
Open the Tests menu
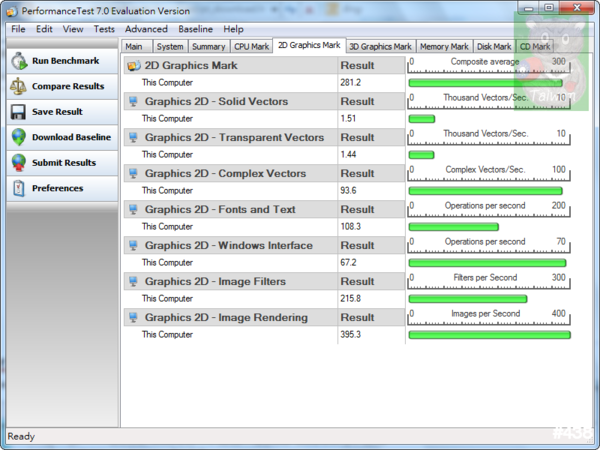tap(104, 29)
